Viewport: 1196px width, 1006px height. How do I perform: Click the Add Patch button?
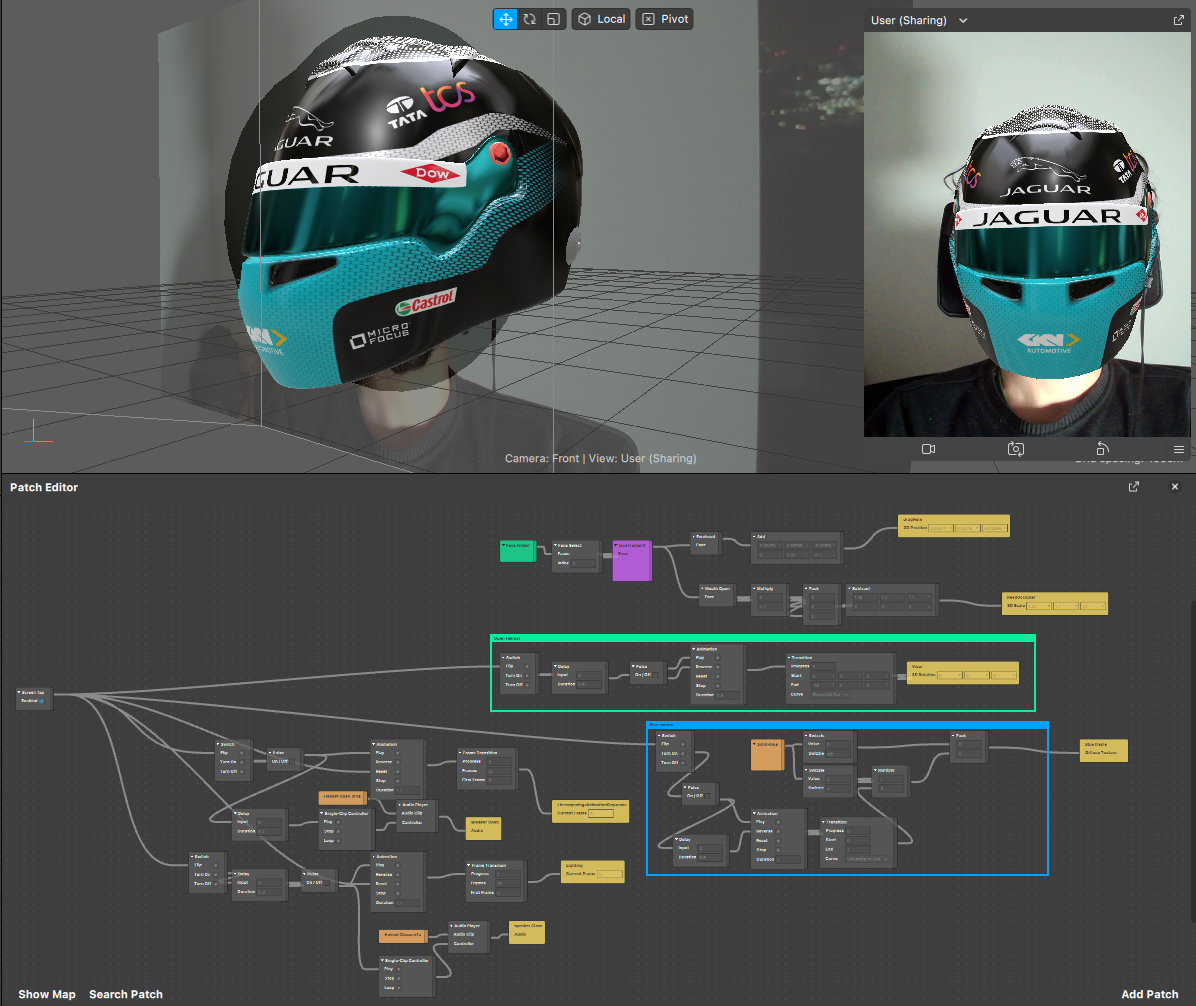(x=1149, y=994)
